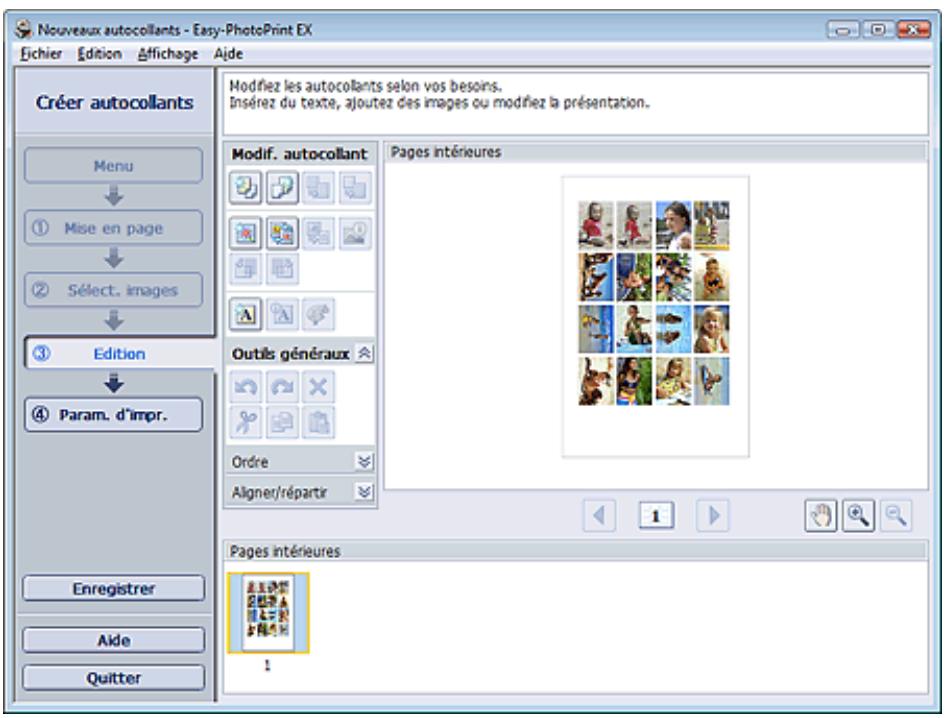Click the zoom in magnifier
Viewport: 945px width, 718px height.
point(858,515)
